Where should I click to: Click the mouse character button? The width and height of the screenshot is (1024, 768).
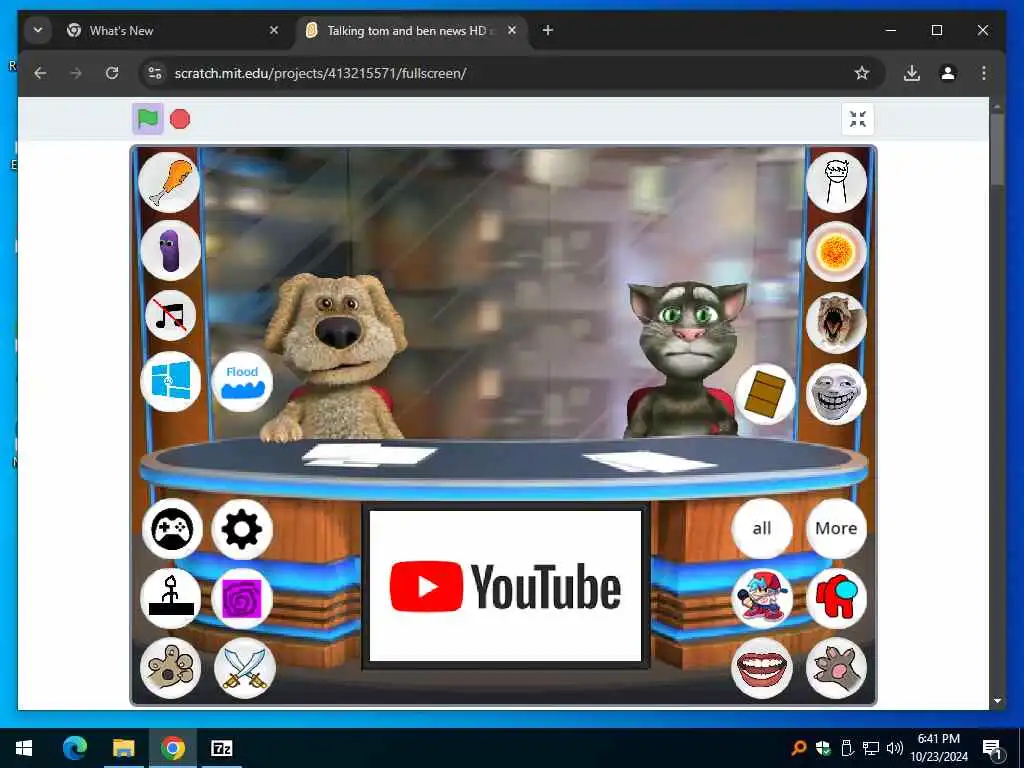point(170,667)
